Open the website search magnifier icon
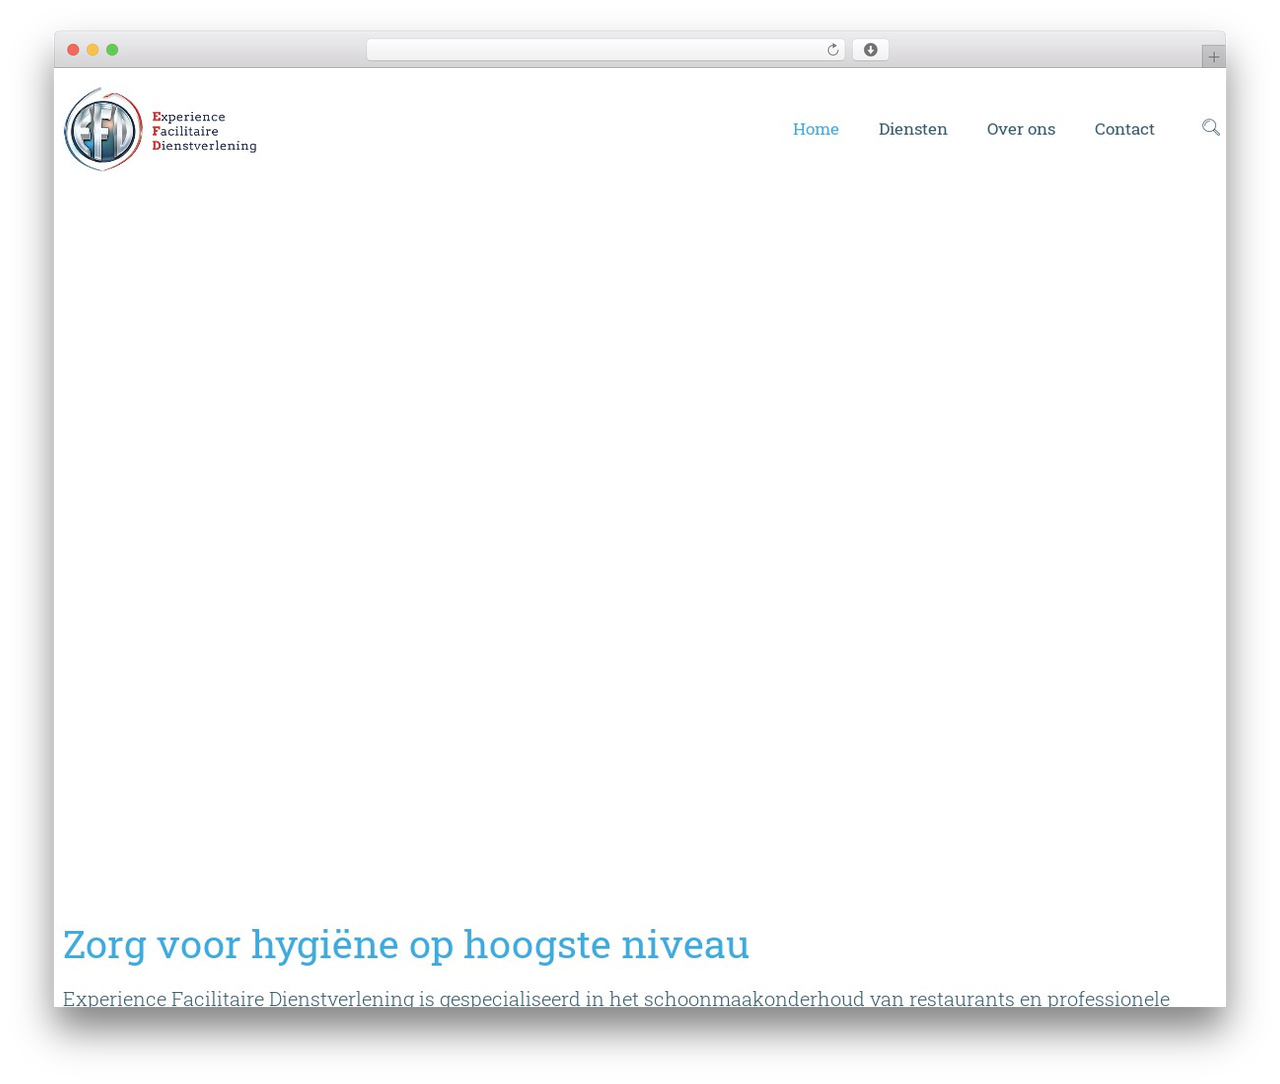 pyautogui.click(x=1211, y=127)
